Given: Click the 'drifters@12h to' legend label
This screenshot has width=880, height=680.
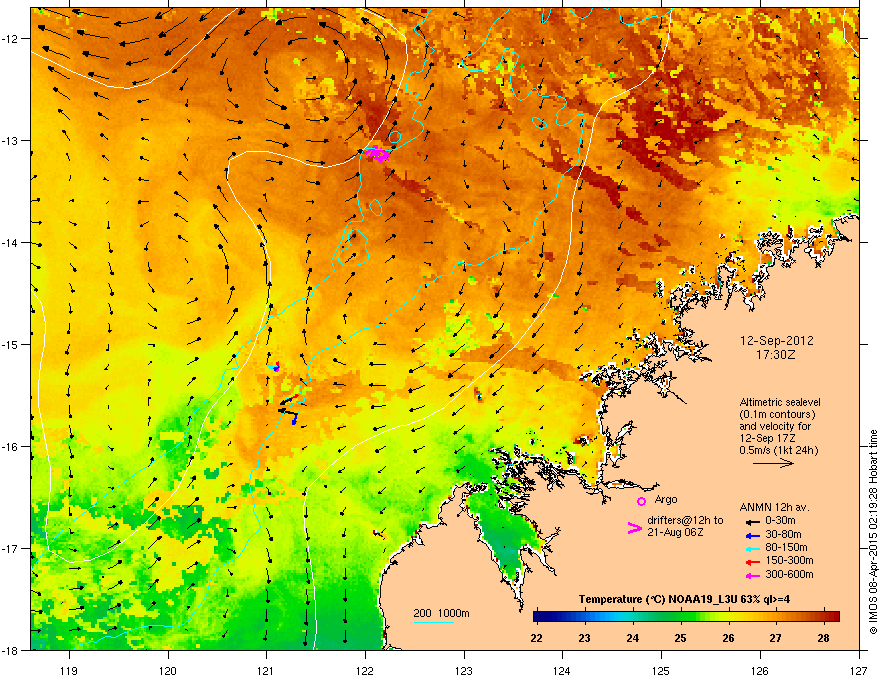Looking at the screenshot, I should click(685, 520).
